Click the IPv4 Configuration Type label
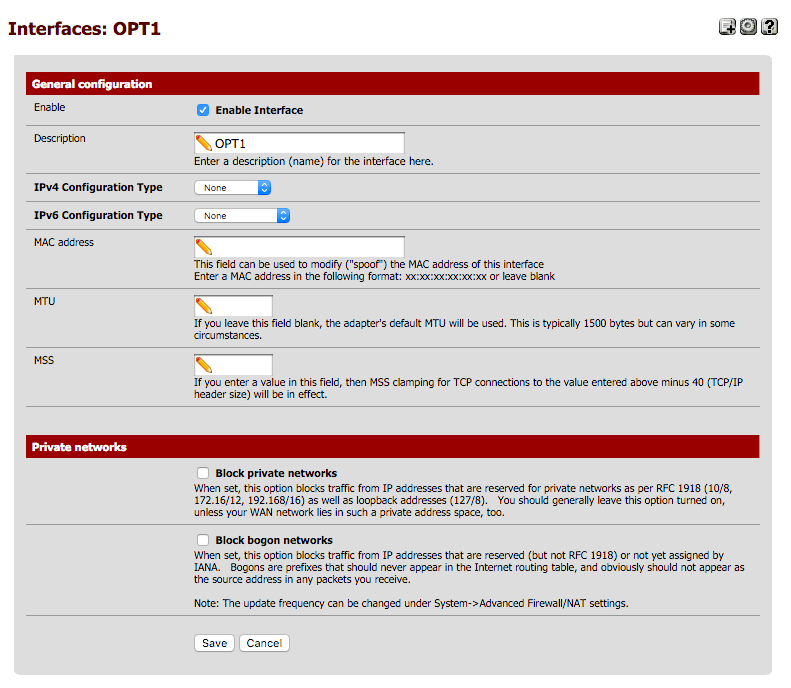The image size is (791, 688). [98, 188]
